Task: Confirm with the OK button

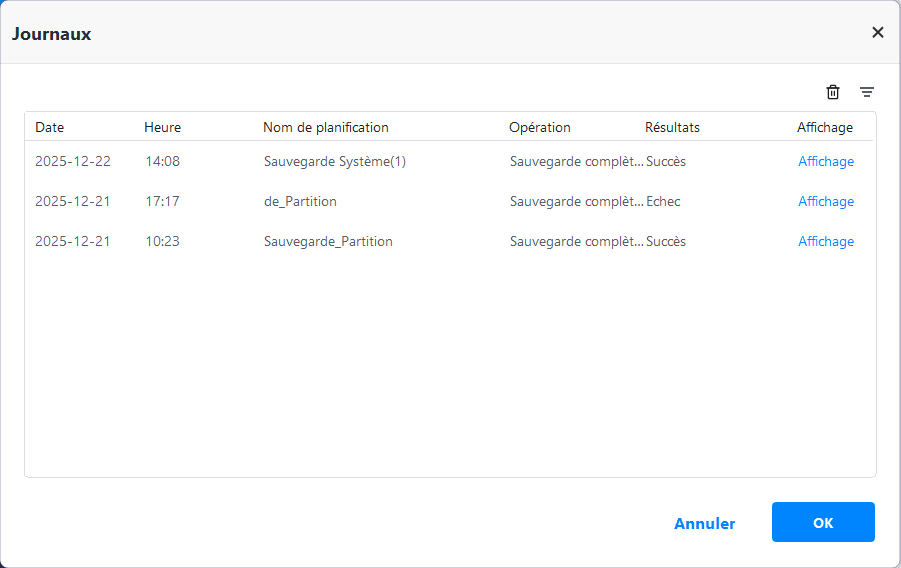Action: [822, 522]
